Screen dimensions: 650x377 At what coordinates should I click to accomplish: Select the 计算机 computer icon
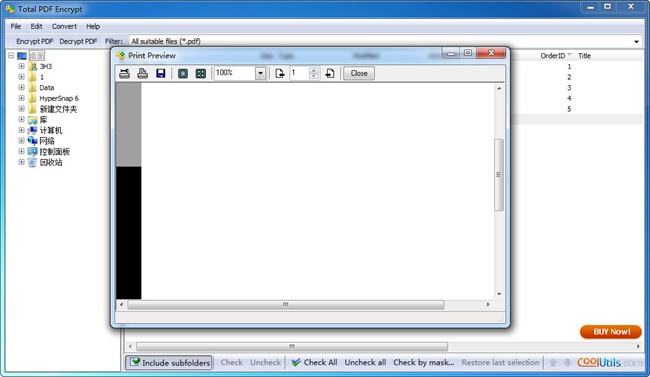32,130
